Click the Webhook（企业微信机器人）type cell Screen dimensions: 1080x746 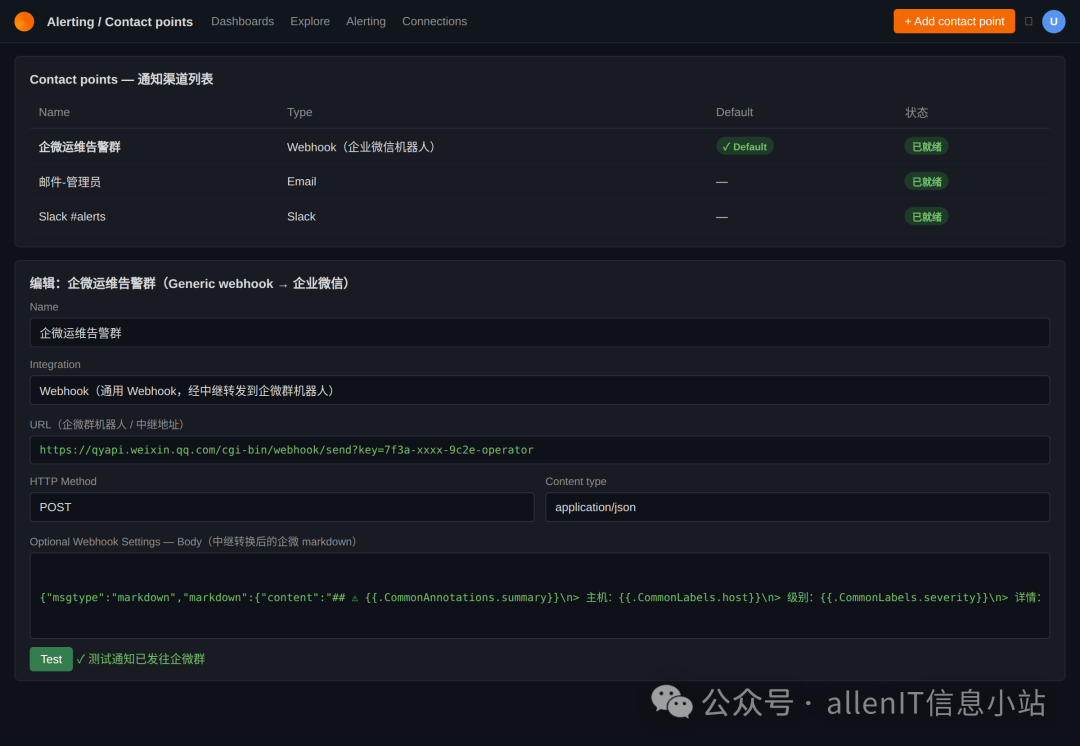pos(363,147)
